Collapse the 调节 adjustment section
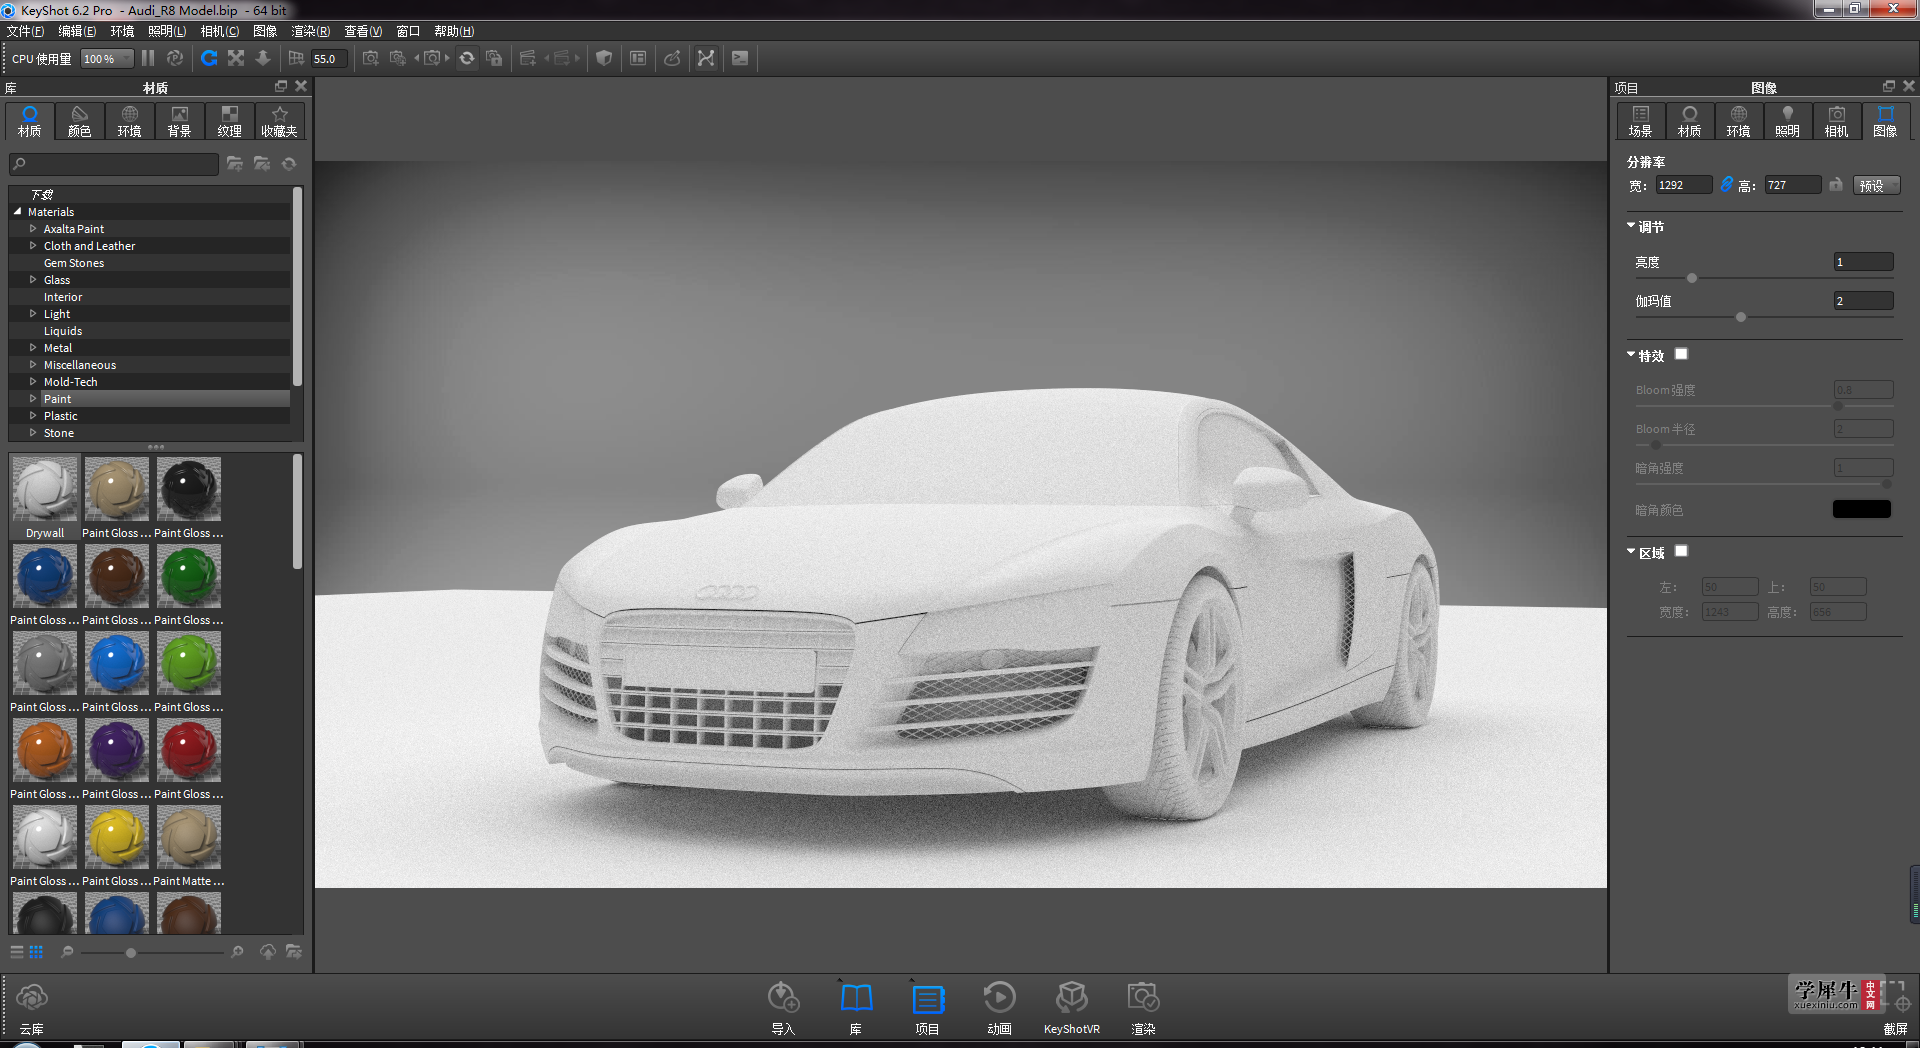1920x1048 pixels. pos(1631,226)
